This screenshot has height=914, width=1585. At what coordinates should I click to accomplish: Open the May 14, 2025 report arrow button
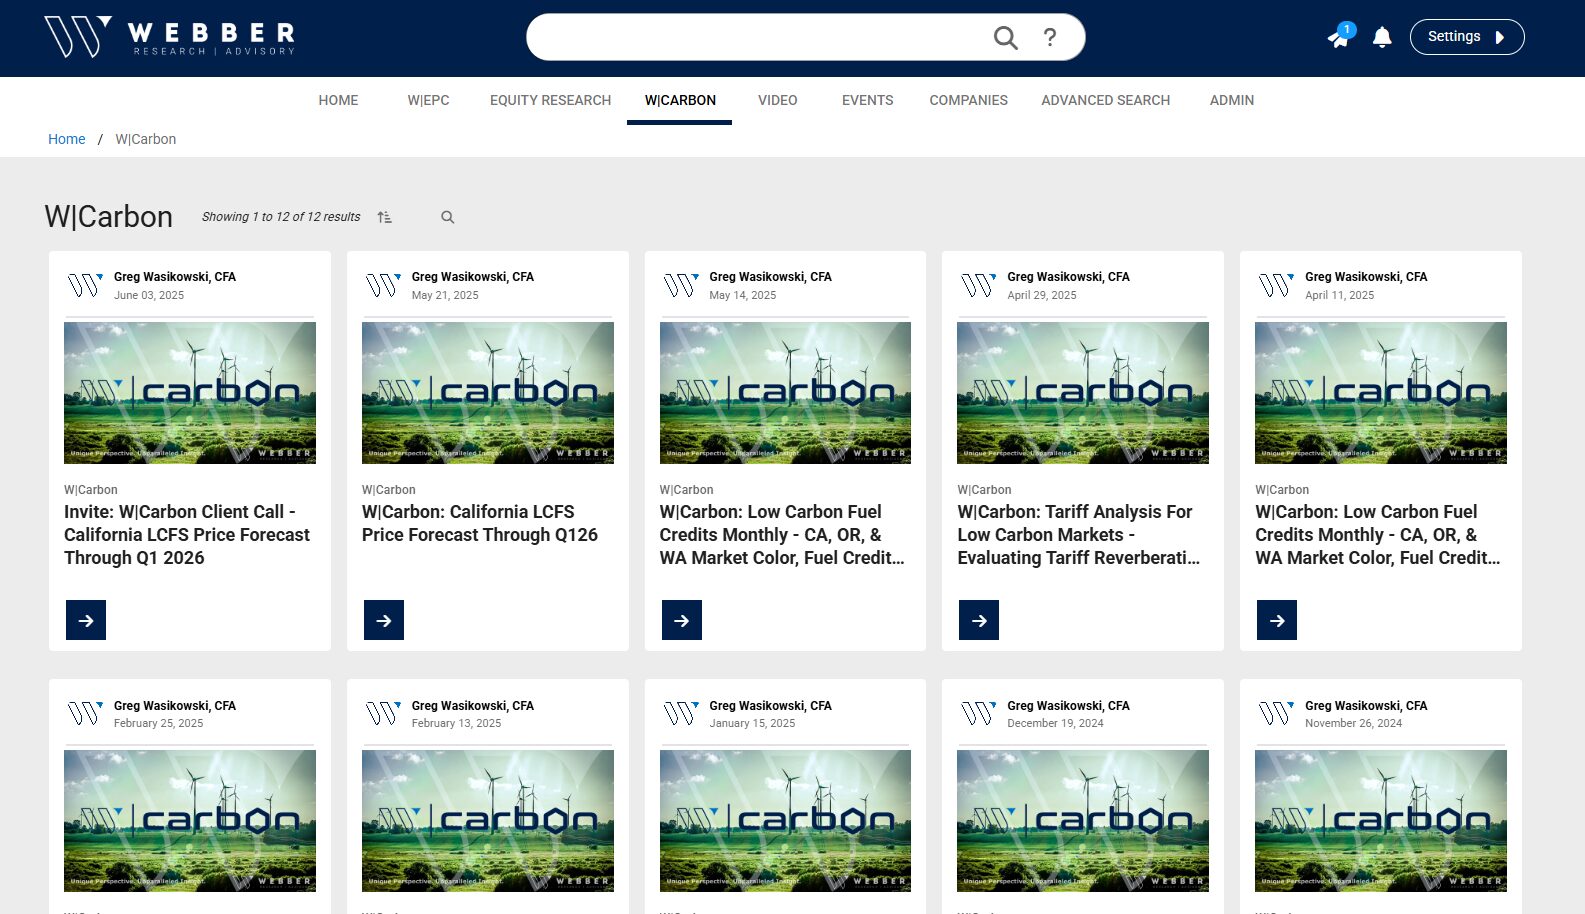tap(682, 620)
